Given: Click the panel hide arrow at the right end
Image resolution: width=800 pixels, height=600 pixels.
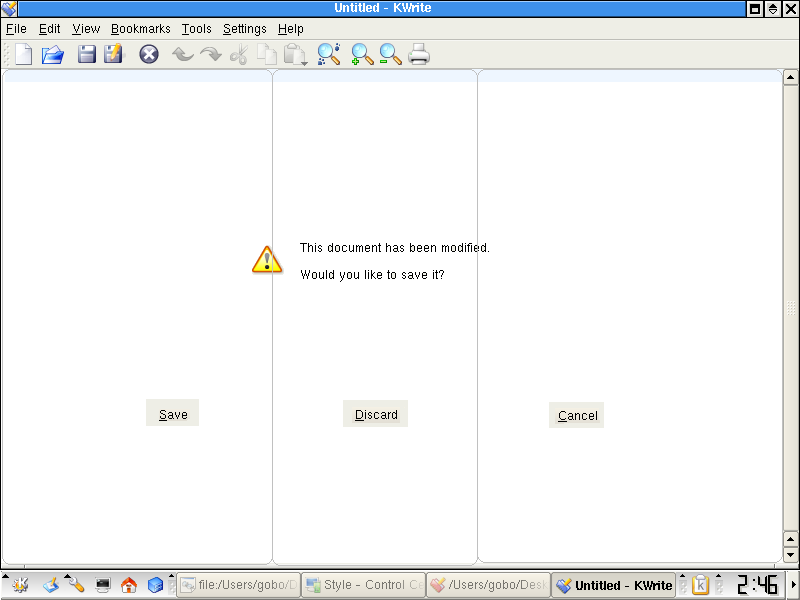Looking at the screenshot, I should [794, 585].
